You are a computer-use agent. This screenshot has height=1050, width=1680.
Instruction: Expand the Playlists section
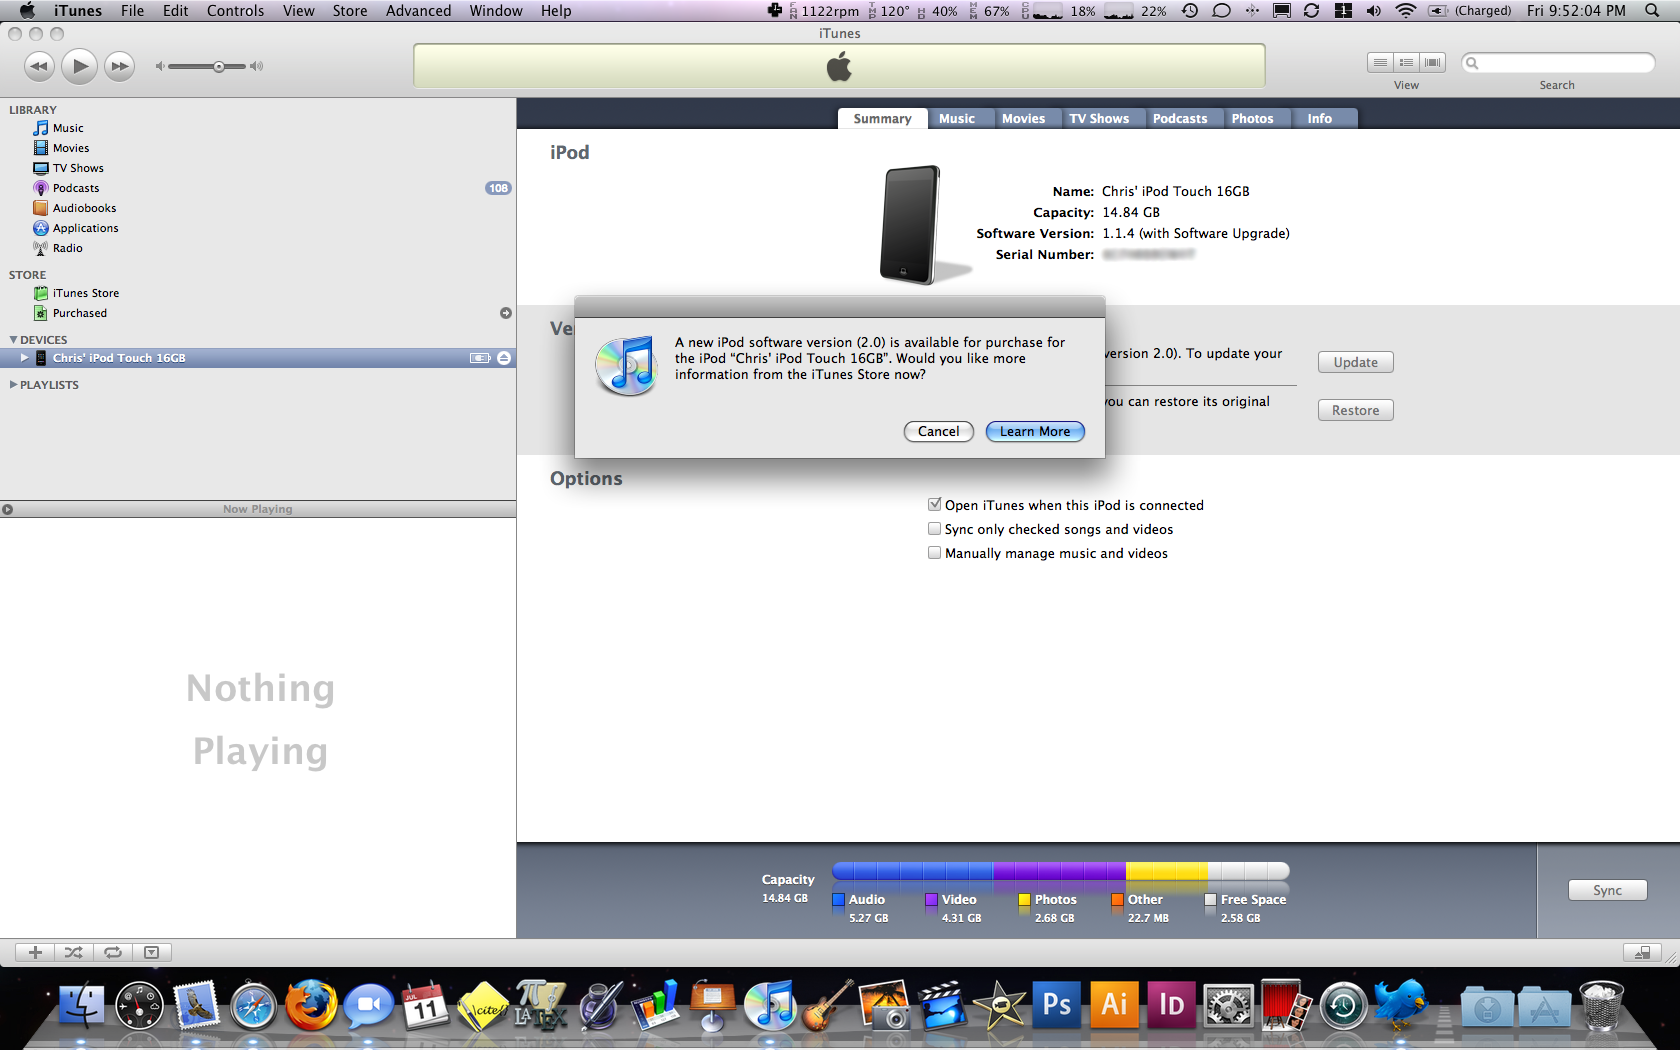pos(13,385)
